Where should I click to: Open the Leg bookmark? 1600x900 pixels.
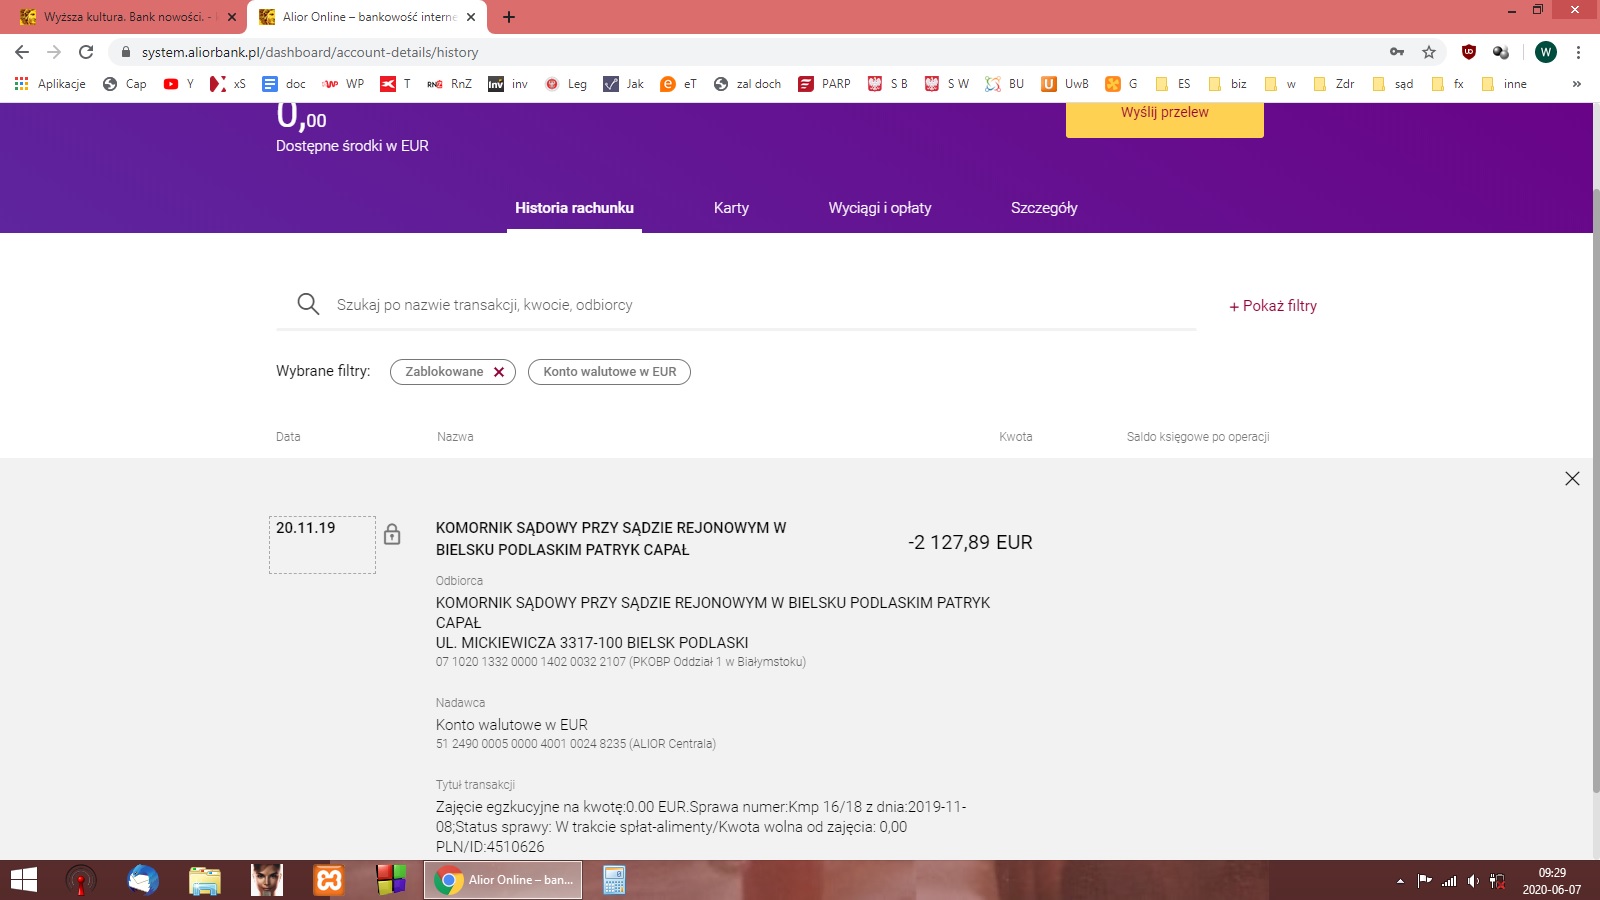(x=566, y=84)
